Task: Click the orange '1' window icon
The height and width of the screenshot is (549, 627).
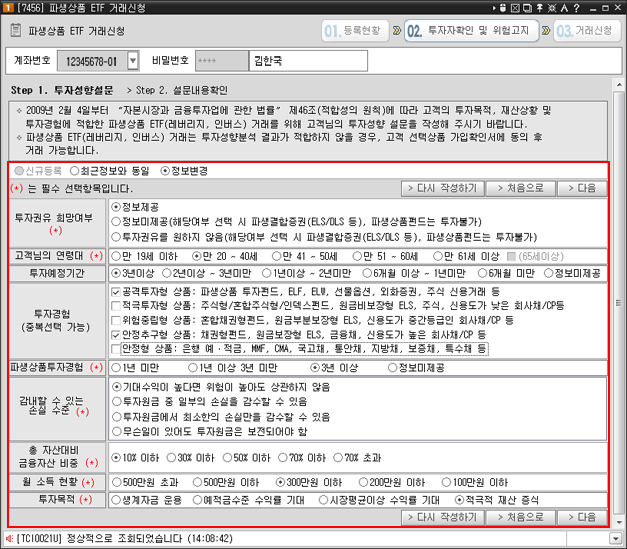Action: tap(8, 8)
